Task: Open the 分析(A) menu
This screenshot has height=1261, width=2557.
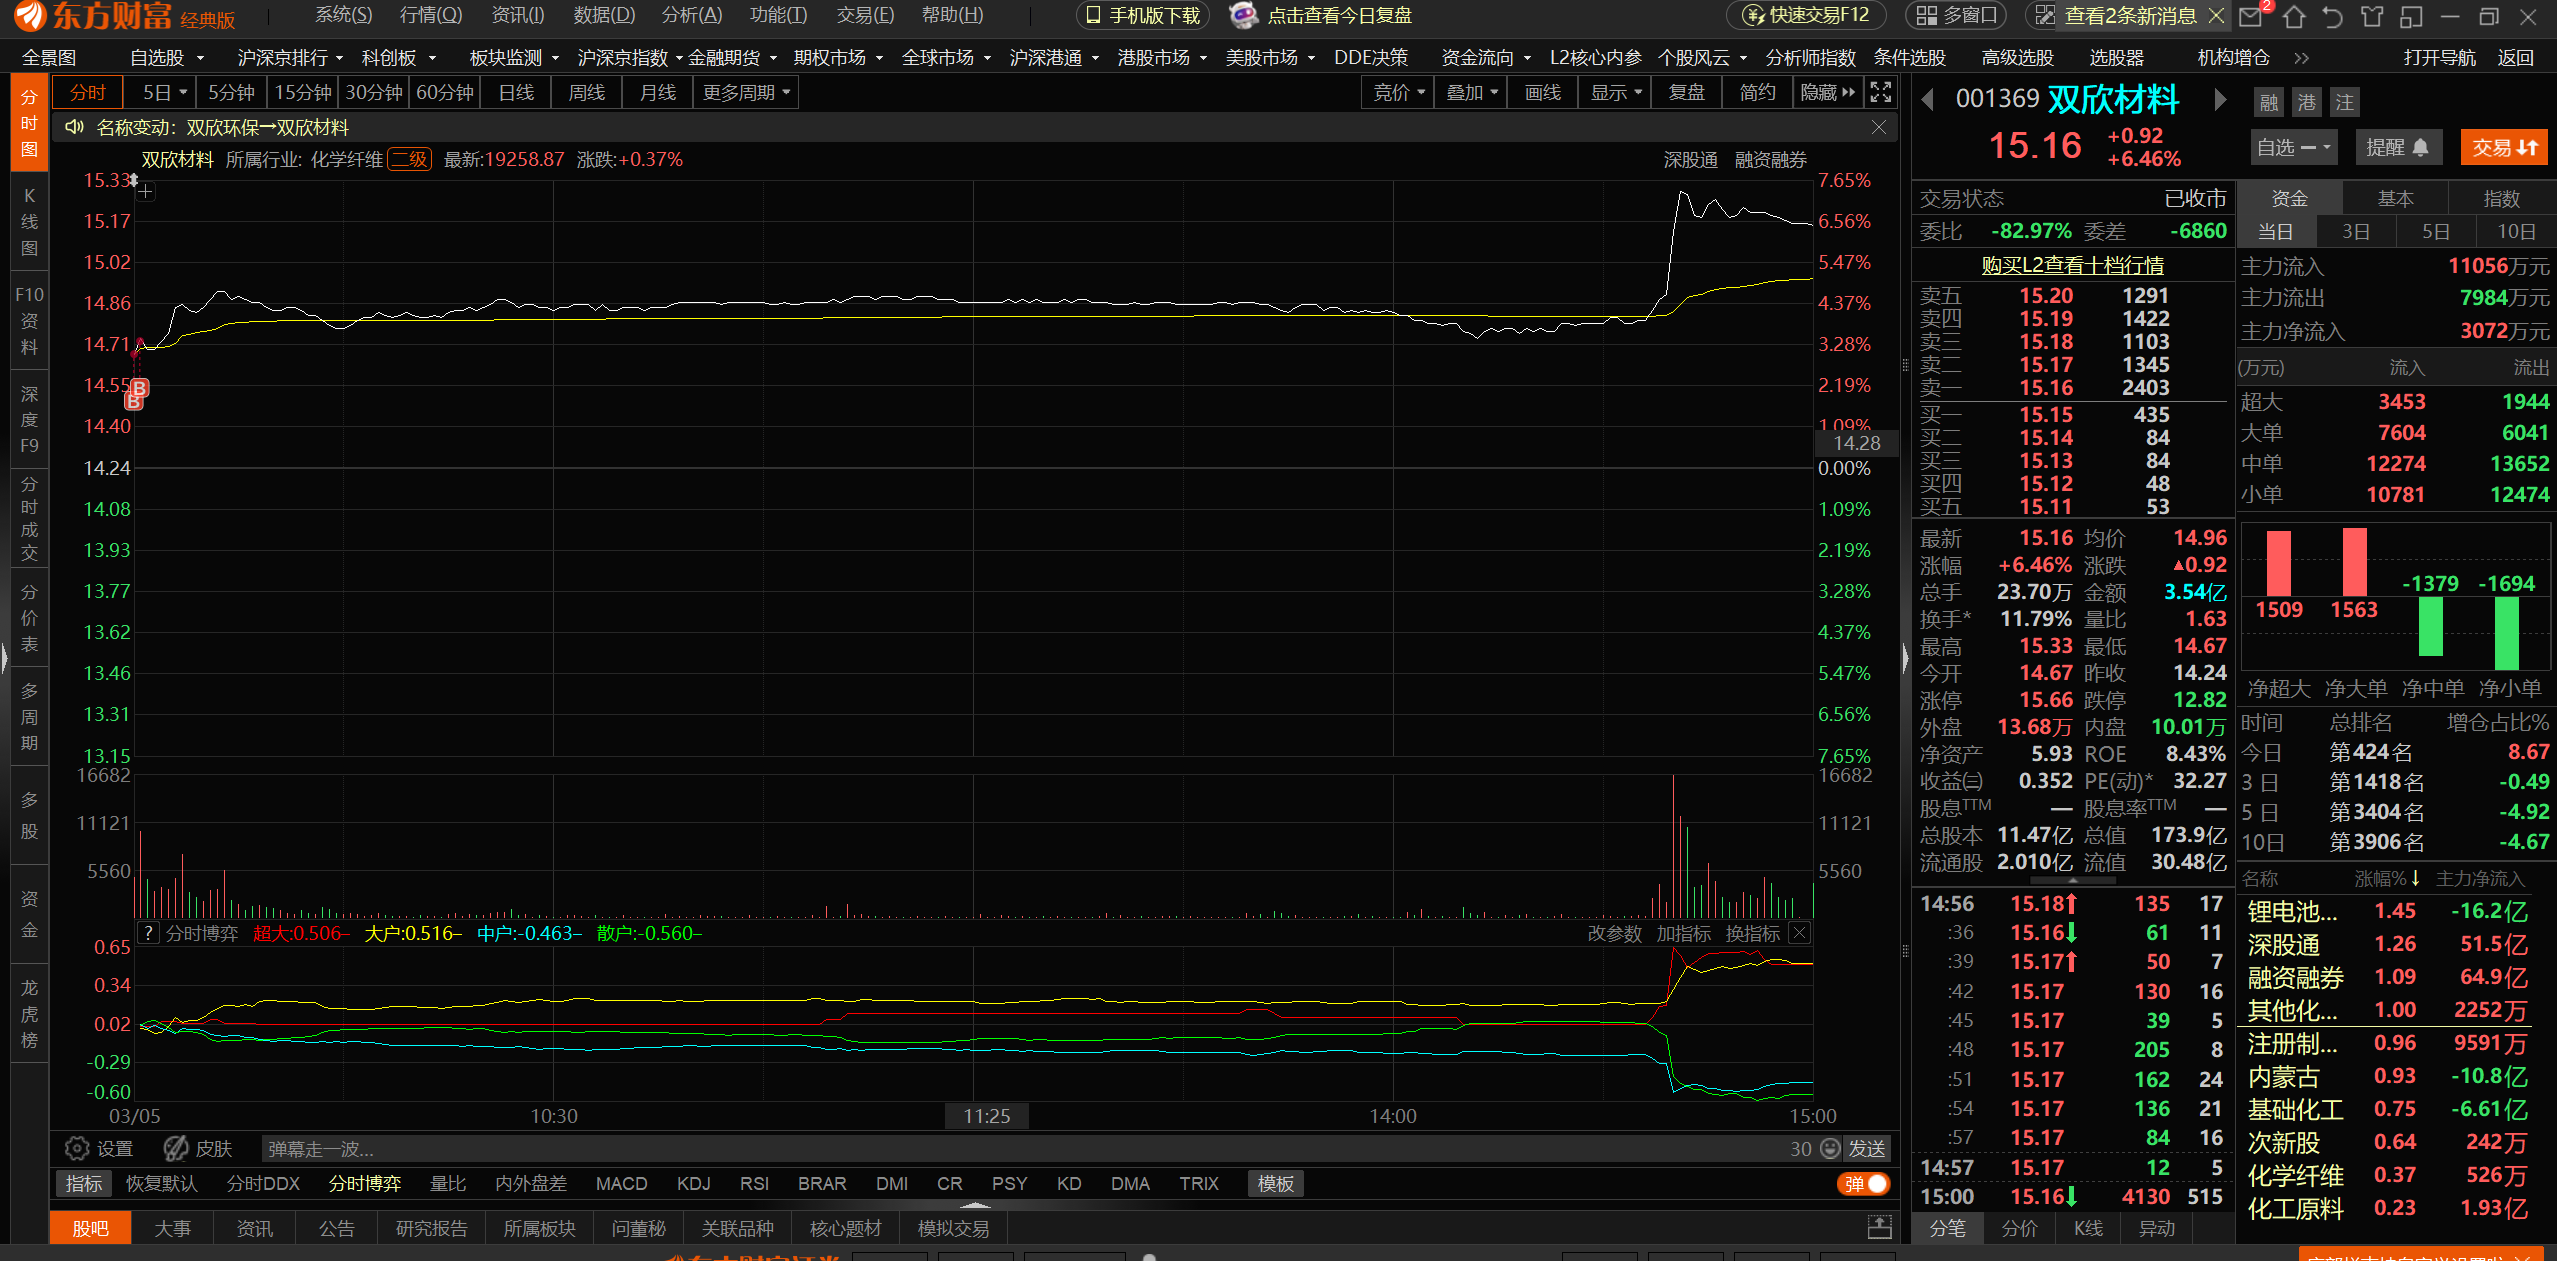Action: pos(691,15)
